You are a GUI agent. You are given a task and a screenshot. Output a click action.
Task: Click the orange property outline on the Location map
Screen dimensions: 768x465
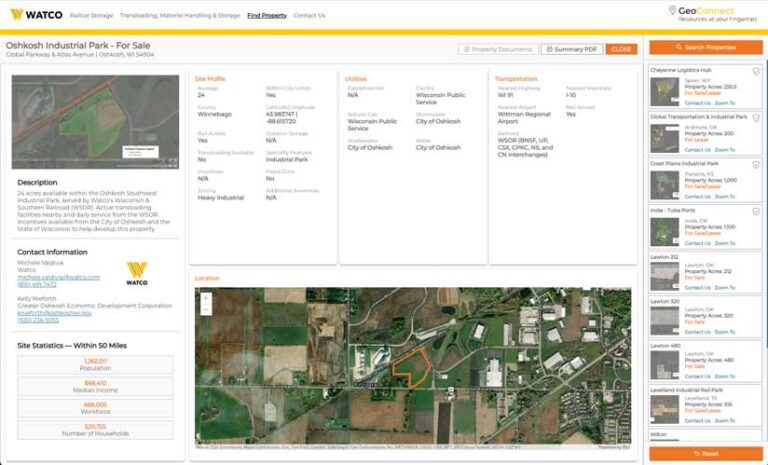[411, 368]
